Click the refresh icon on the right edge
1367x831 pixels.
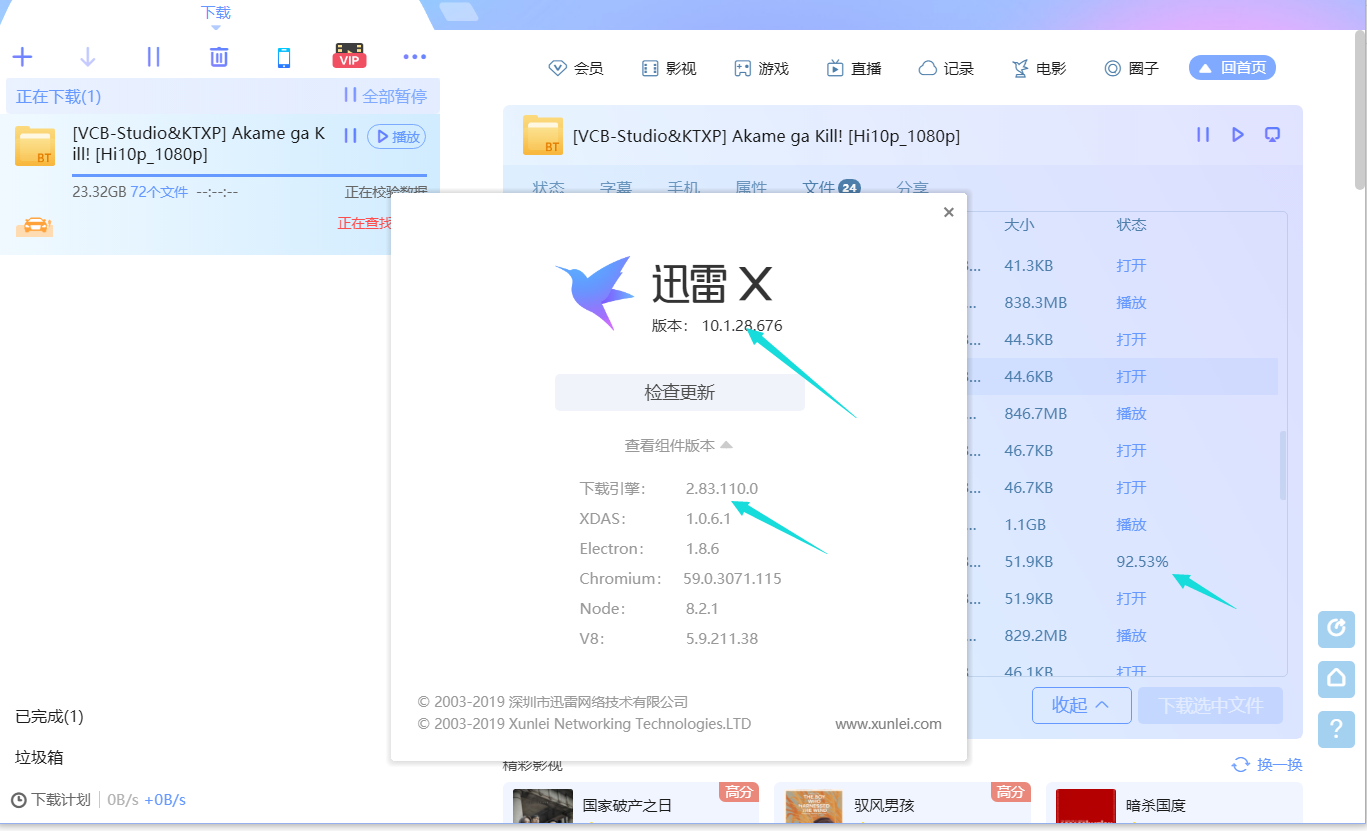[x=1336, y=629]
